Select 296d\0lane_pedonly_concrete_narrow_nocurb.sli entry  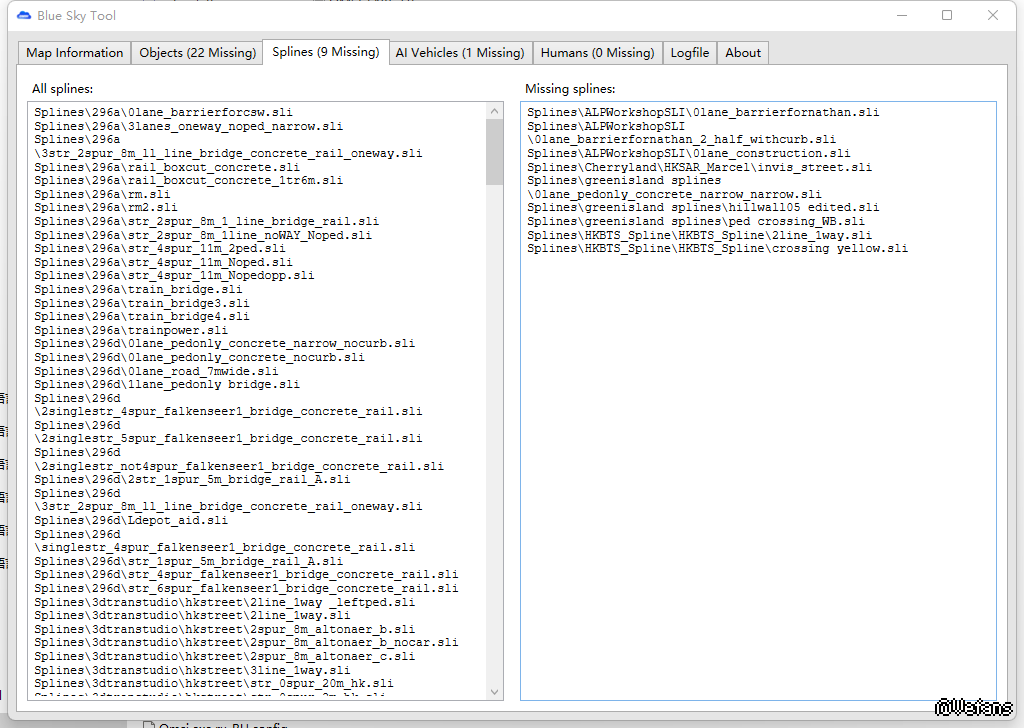(224, 343)
